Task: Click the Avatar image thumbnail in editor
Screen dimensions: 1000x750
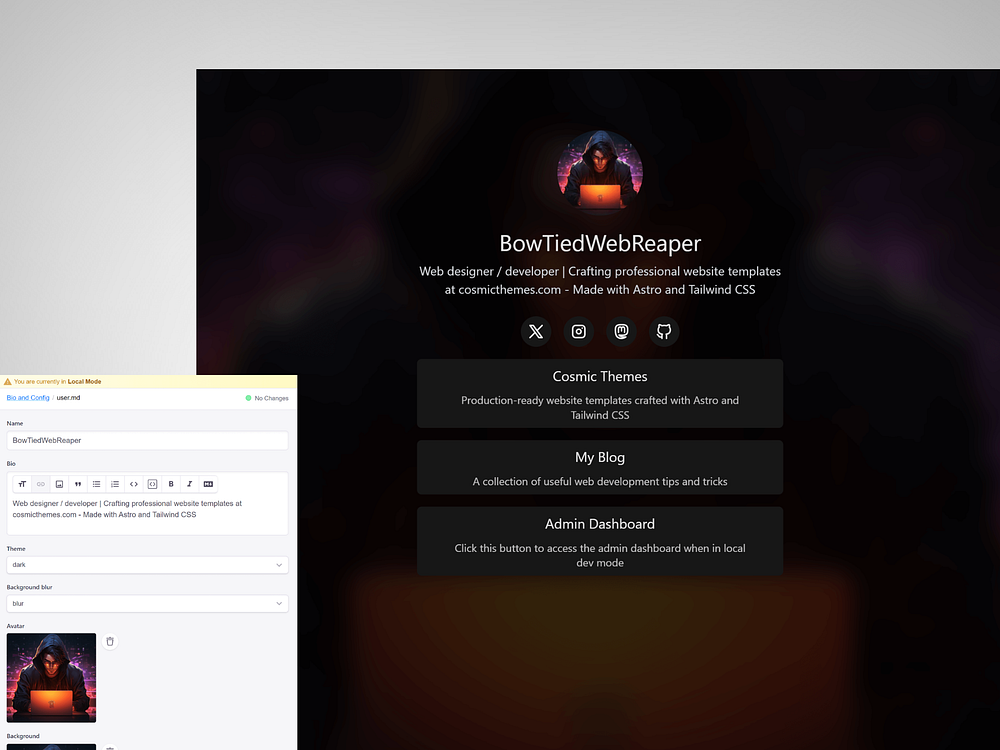Action: pos(51,677)
